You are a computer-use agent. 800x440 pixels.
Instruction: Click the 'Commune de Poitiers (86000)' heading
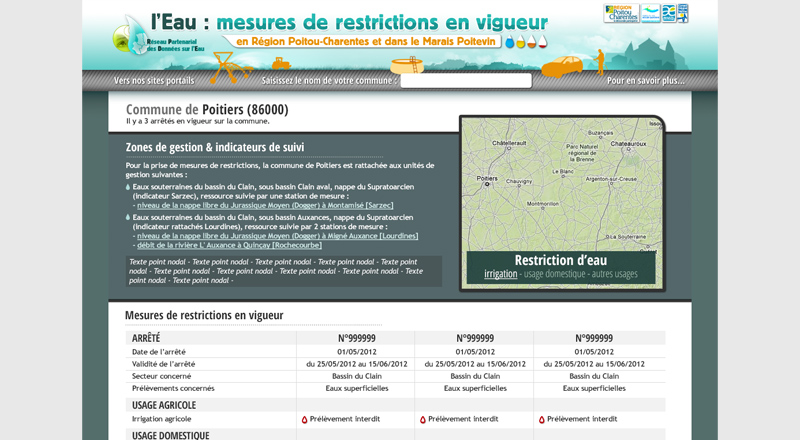[207, 109]
